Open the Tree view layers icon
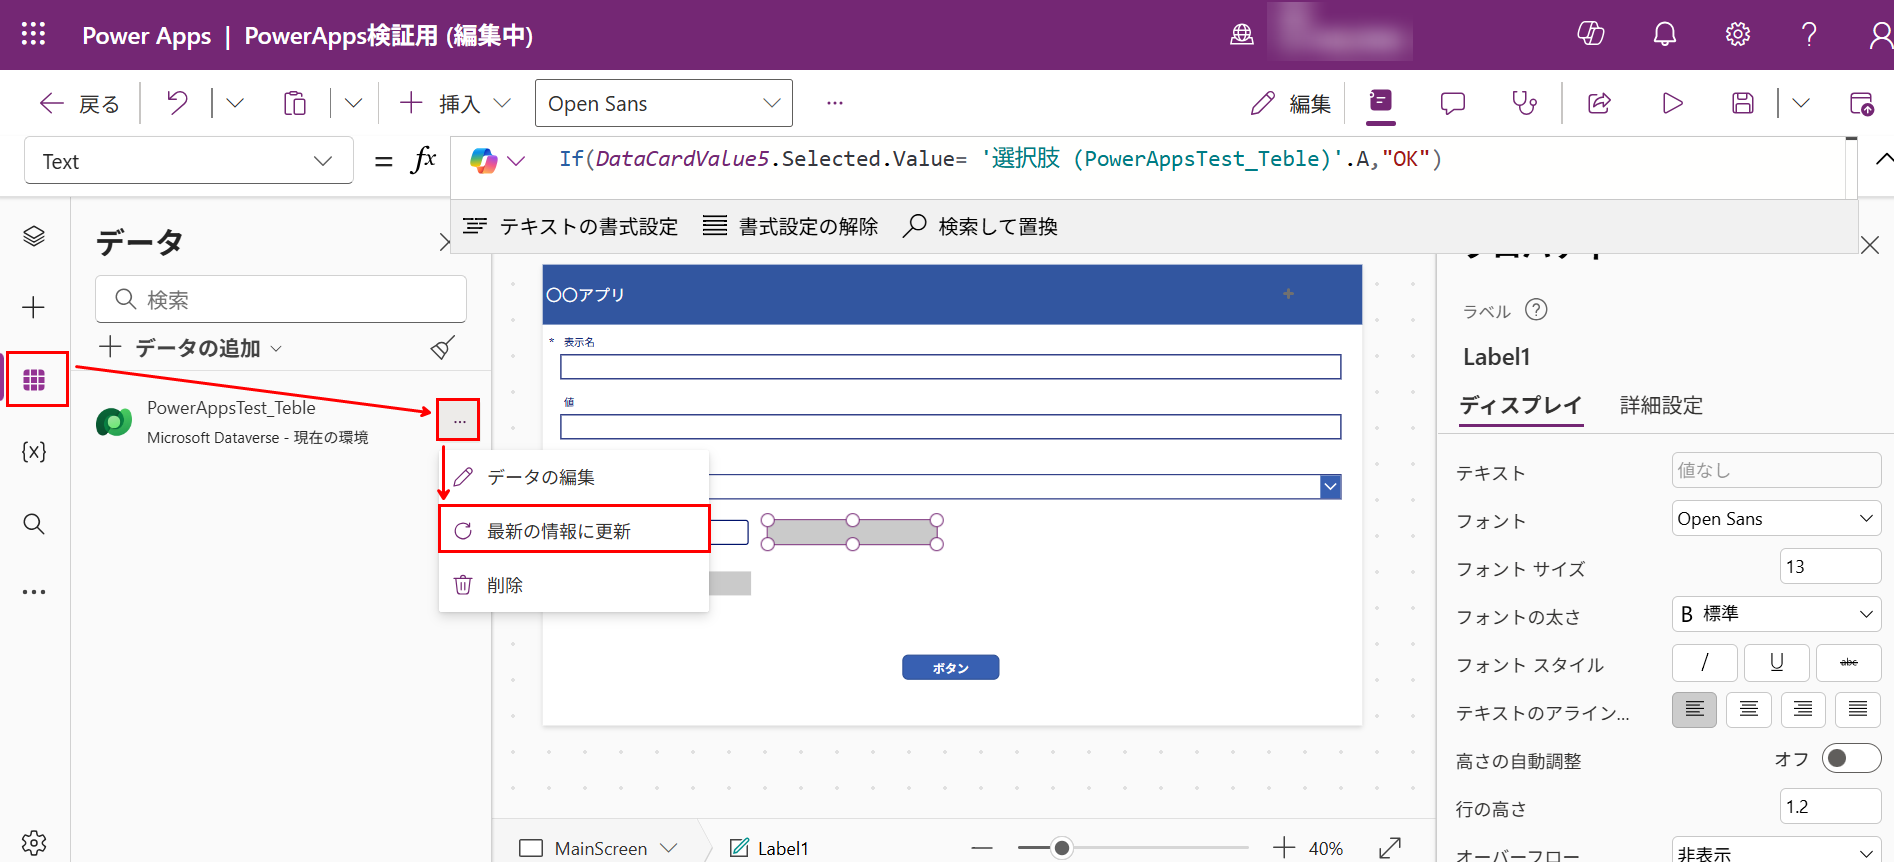Viewport: 1894px width, 862px height. point(34,236)
